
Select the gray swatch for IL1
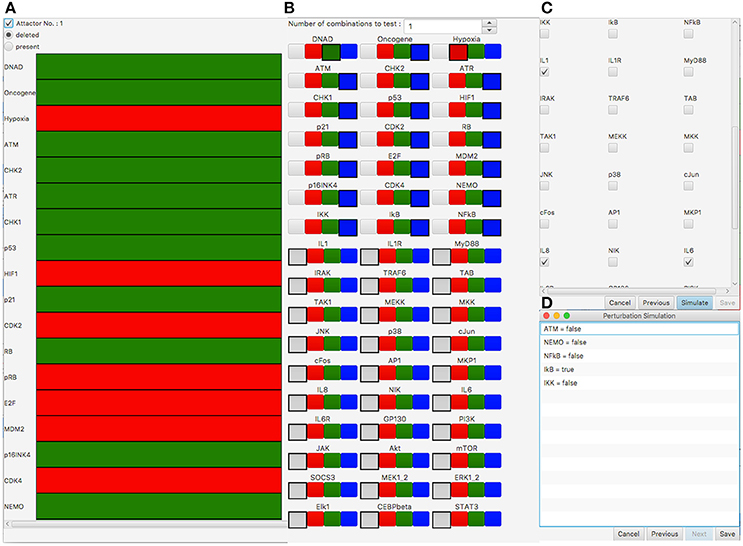298,257
